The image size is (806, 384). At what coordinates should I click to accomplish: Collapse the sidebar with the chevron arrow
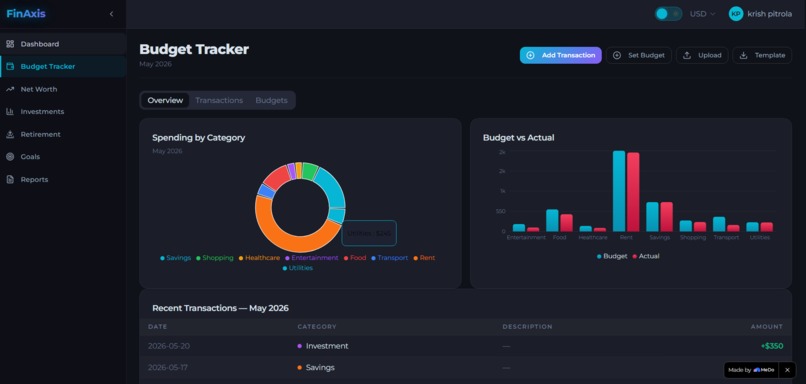coord(112,14)
